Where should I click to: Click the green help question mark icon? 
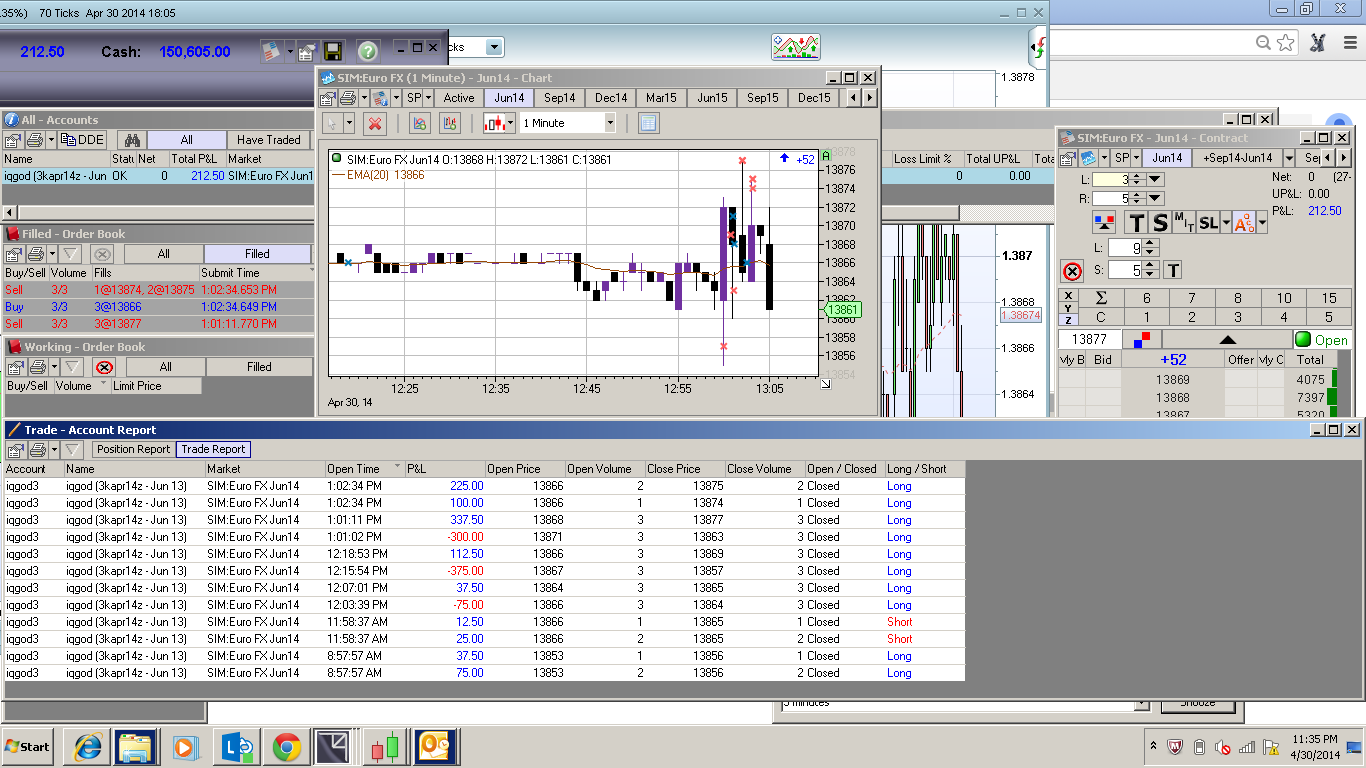(367, 51)
